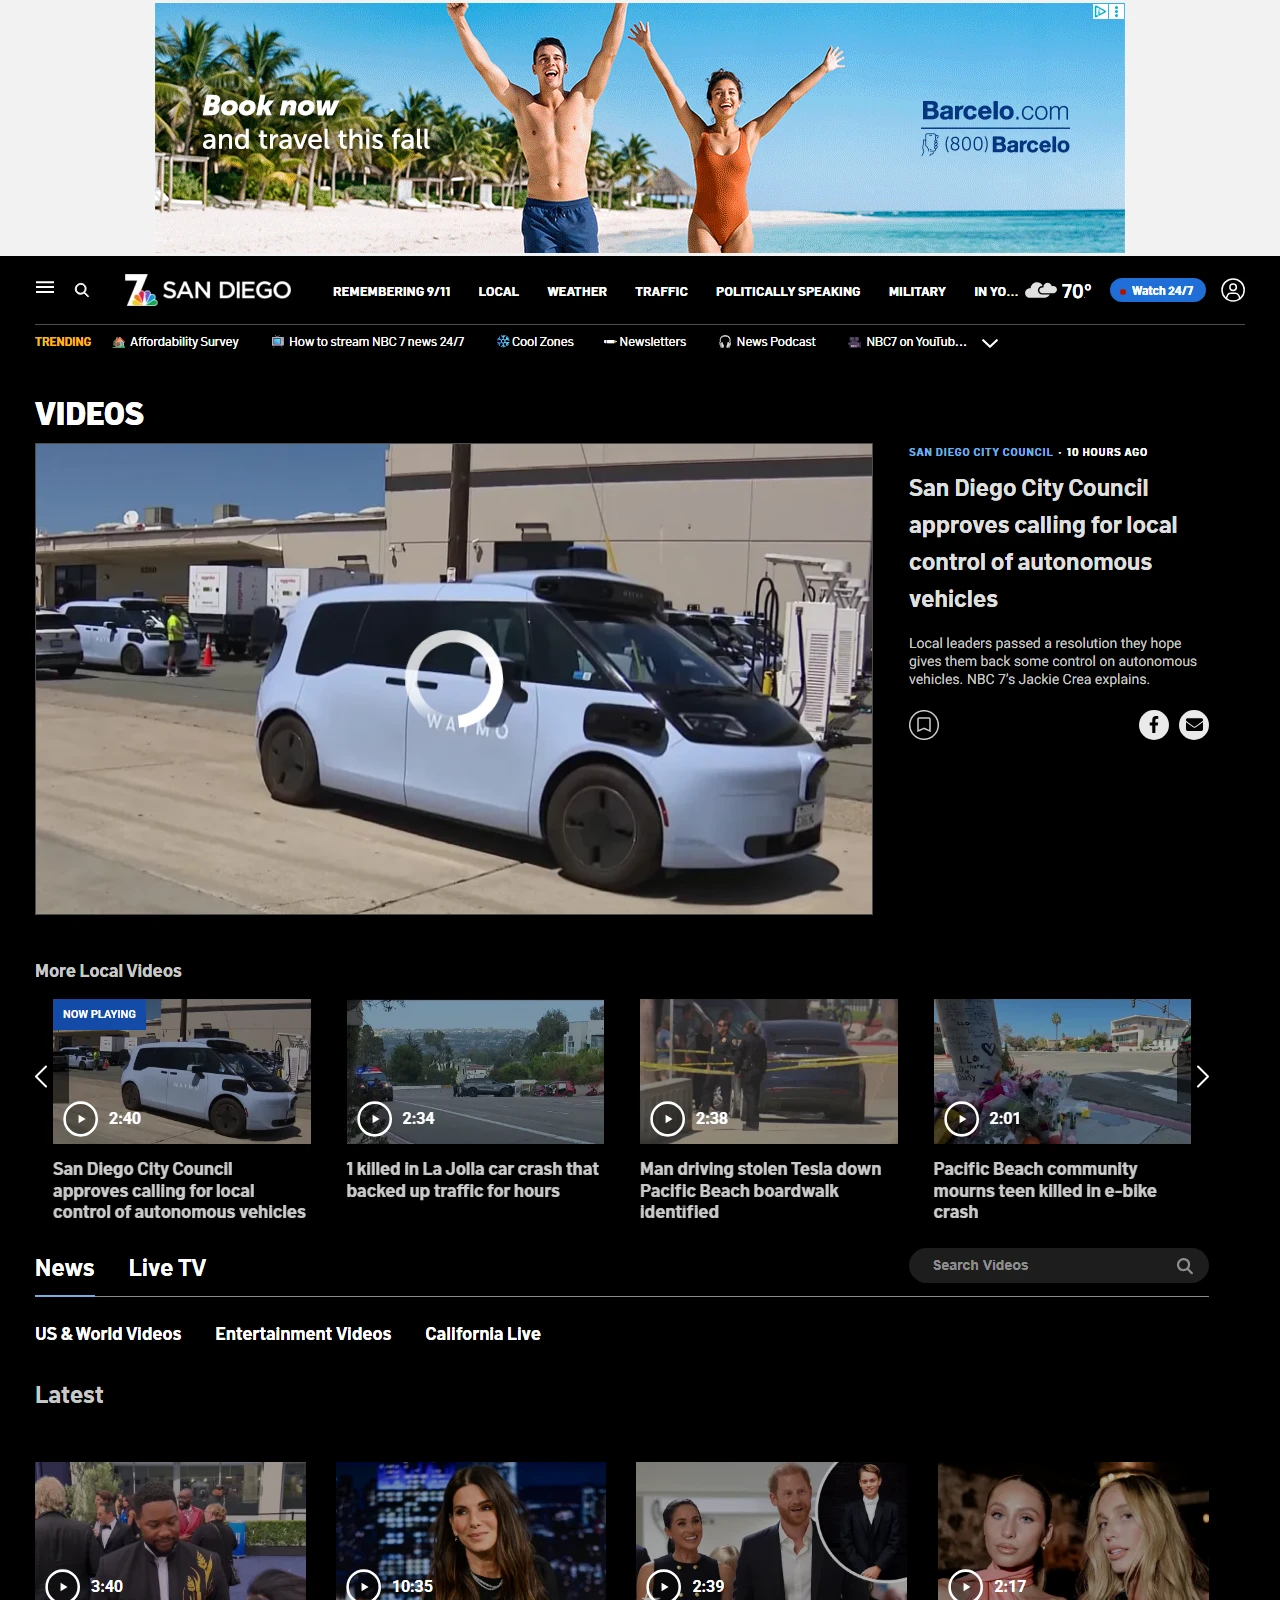
Task: Open US & World Videos link
Action: 108,1334
